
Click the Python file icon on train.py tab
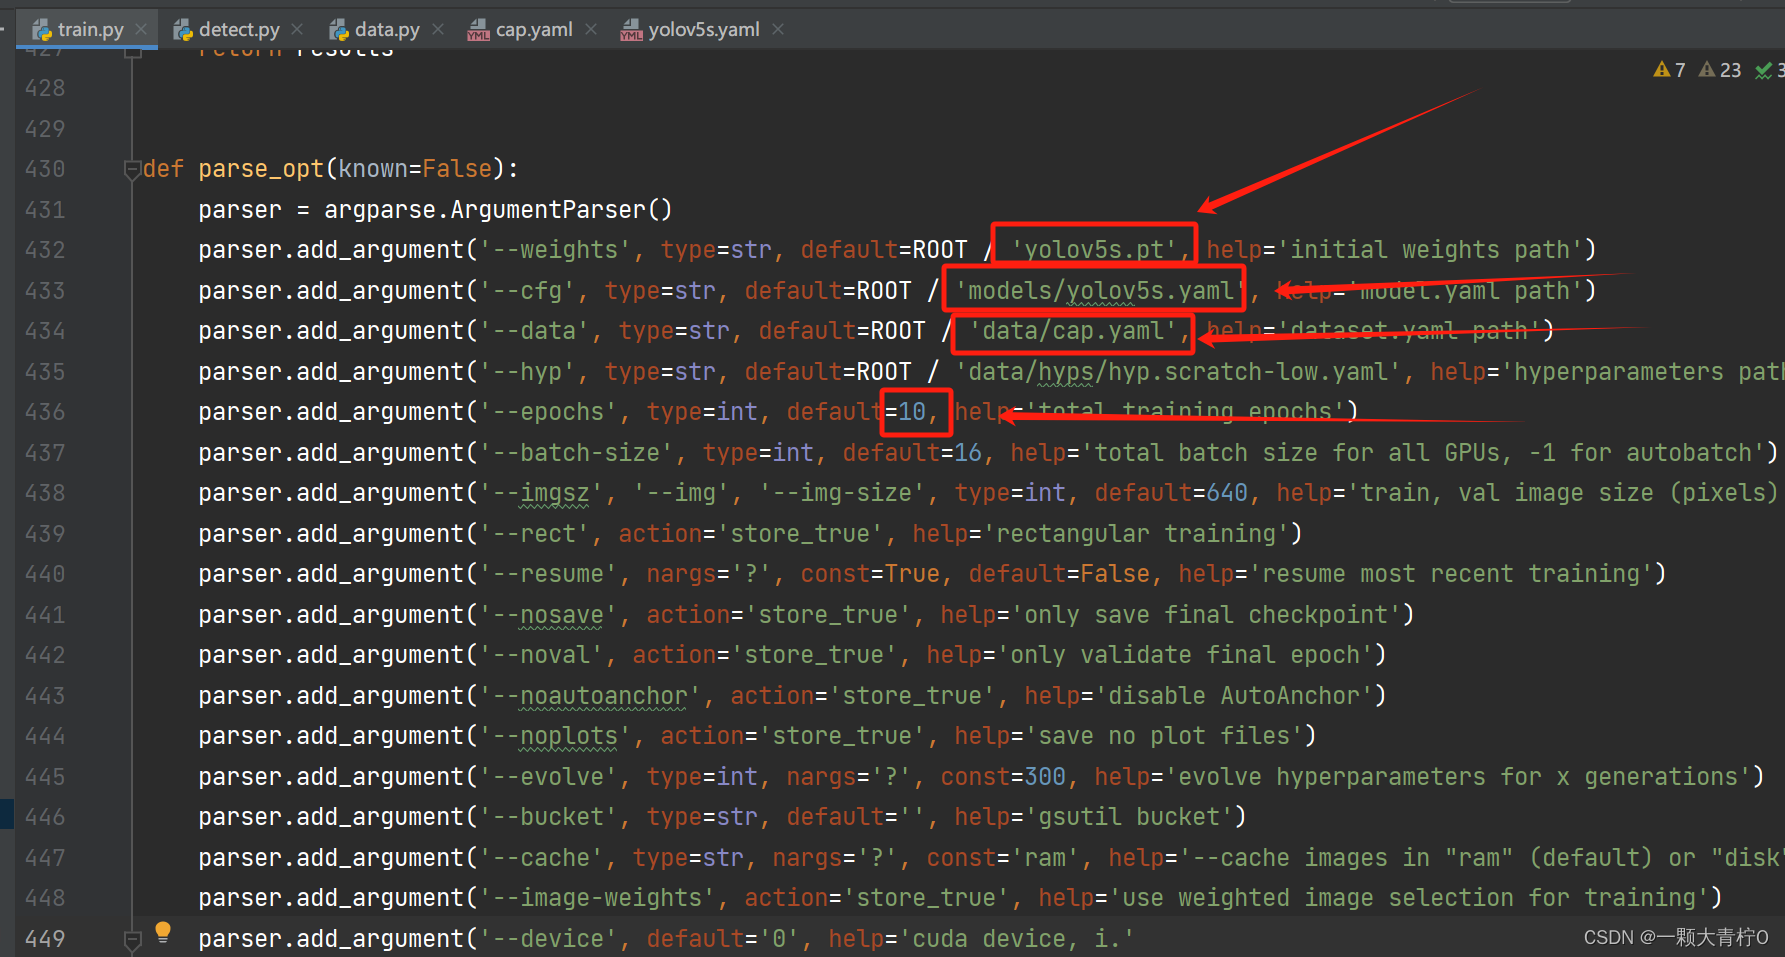tap(42, 30)
